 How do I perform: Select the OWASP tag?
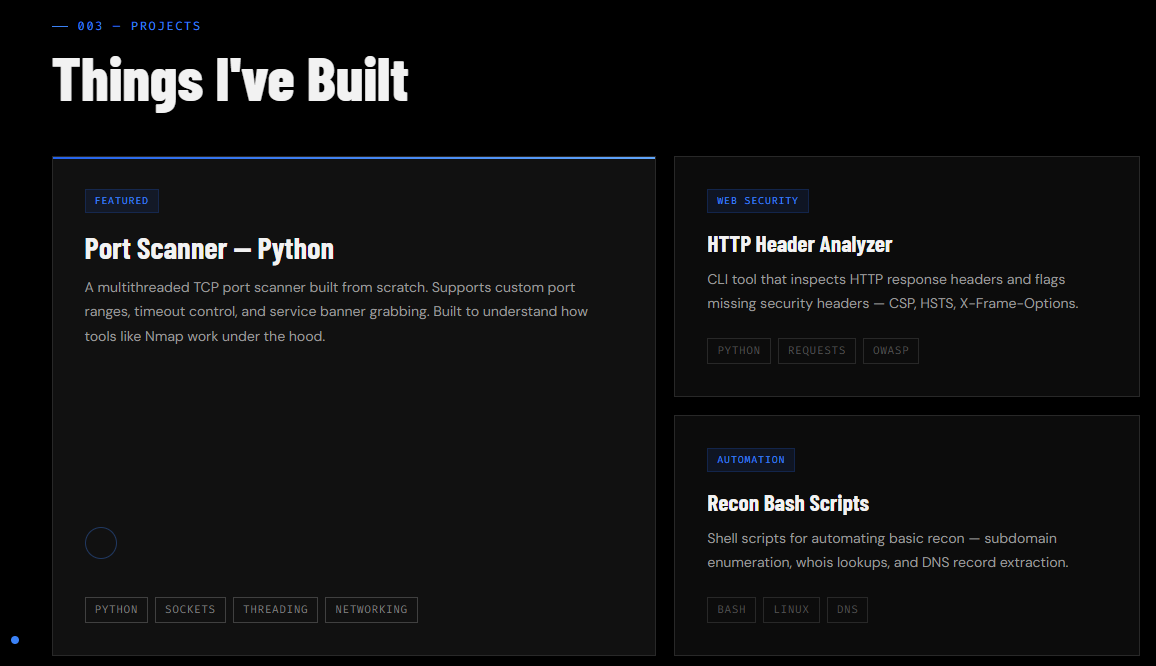click(x=890, y=351)
